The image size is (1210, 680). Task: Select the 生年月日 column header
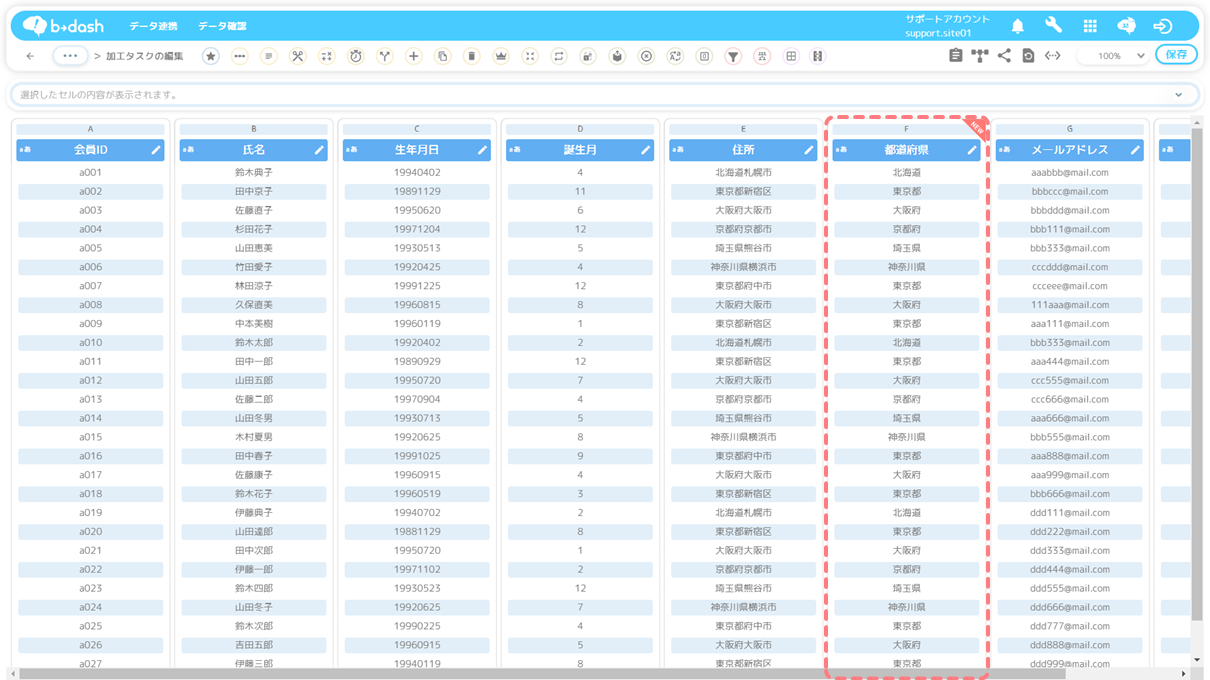tap(417, 150)
